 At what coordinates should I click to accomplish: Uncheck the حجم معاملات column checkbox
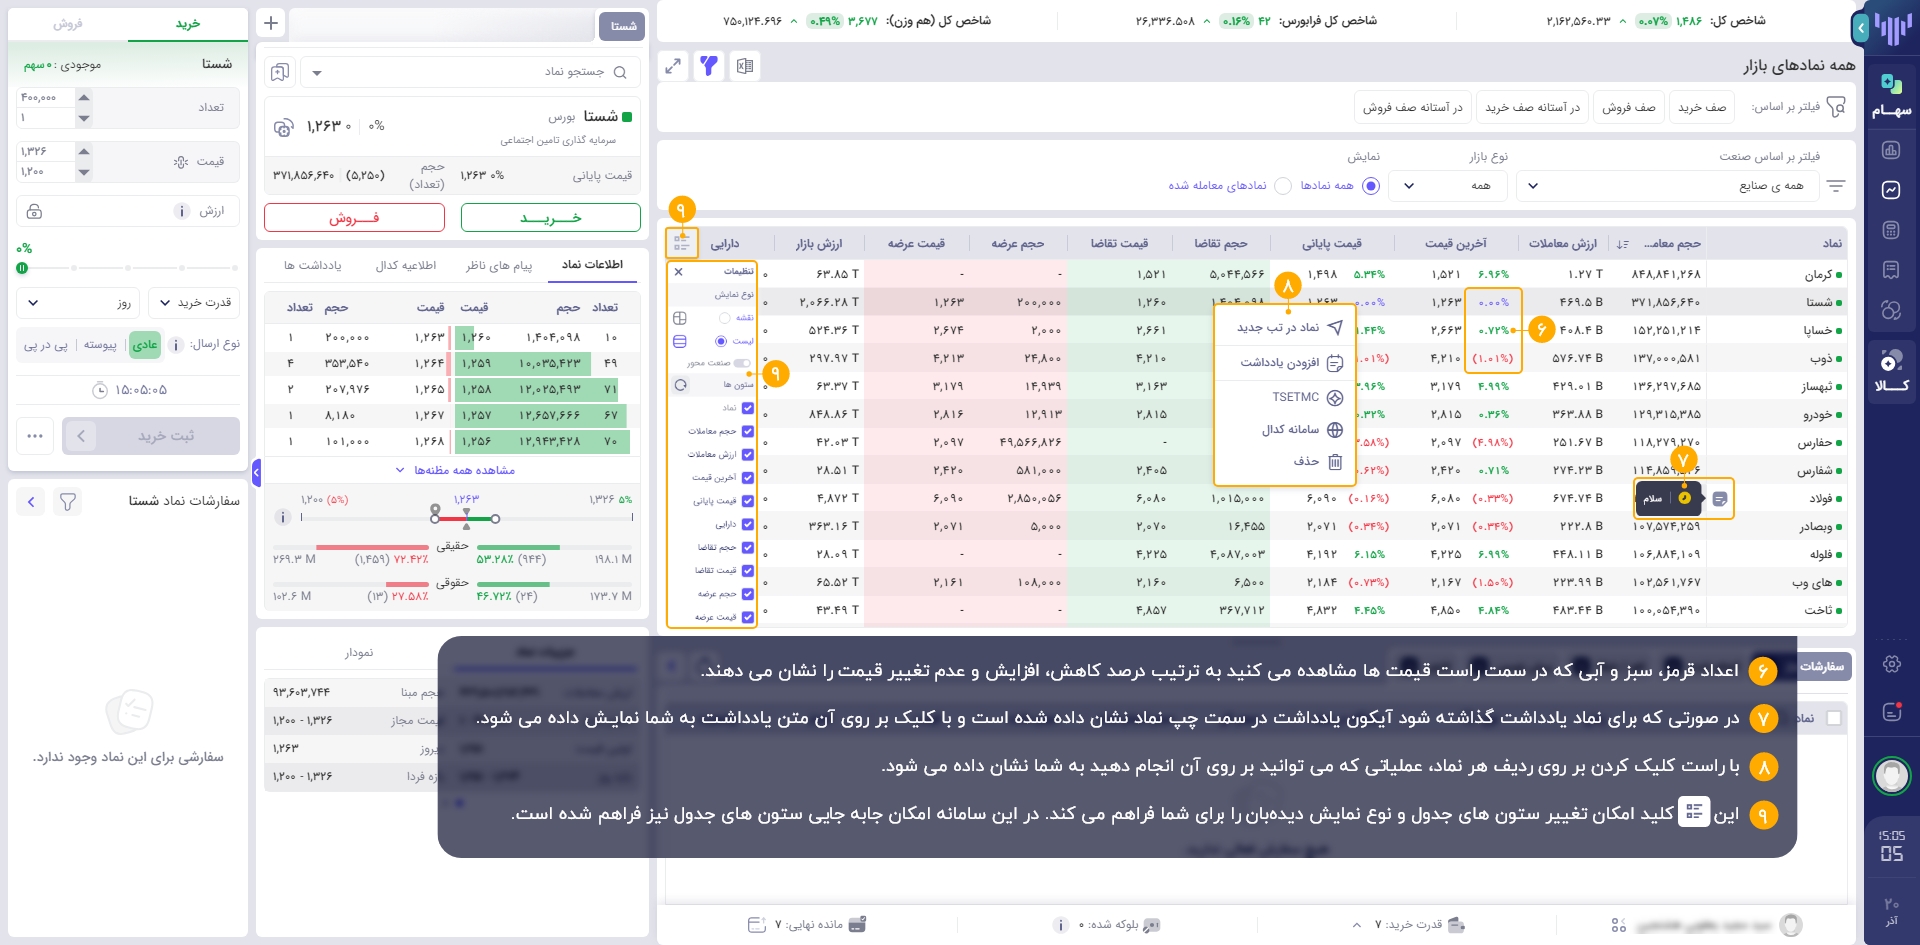(748, 431)
